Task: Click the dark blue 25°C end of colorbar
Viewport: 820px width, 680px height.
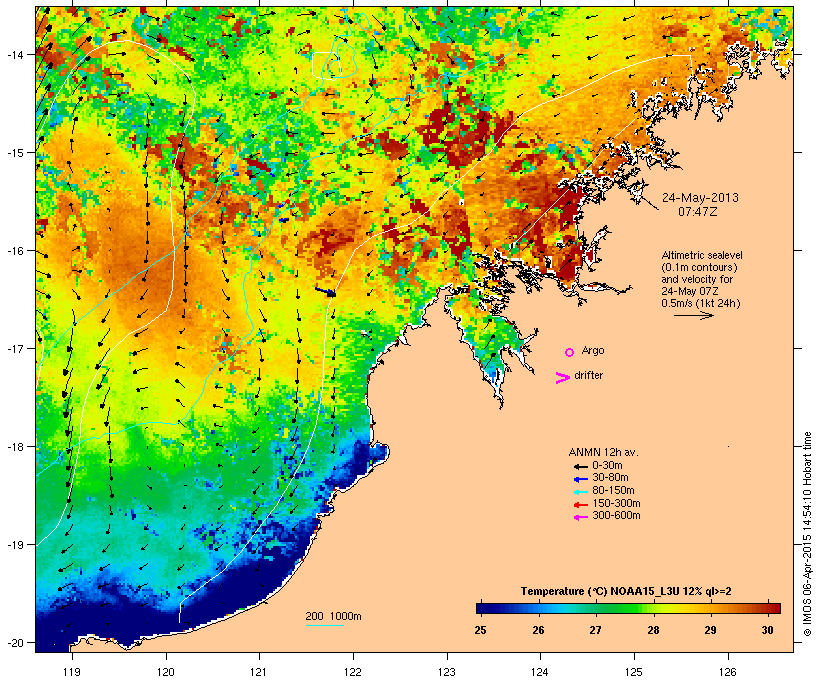Action: coord(481,608)
